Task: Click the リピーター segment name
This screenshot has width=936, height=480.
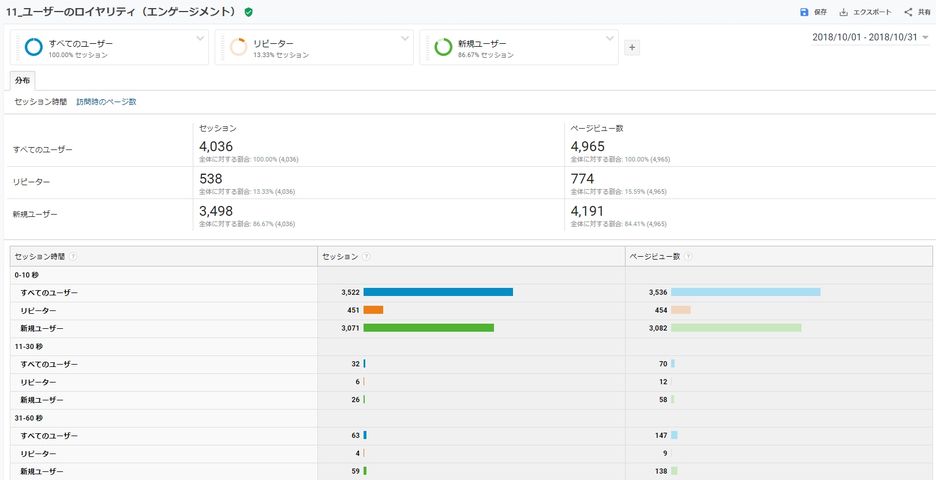Action: tap(273, 44)
